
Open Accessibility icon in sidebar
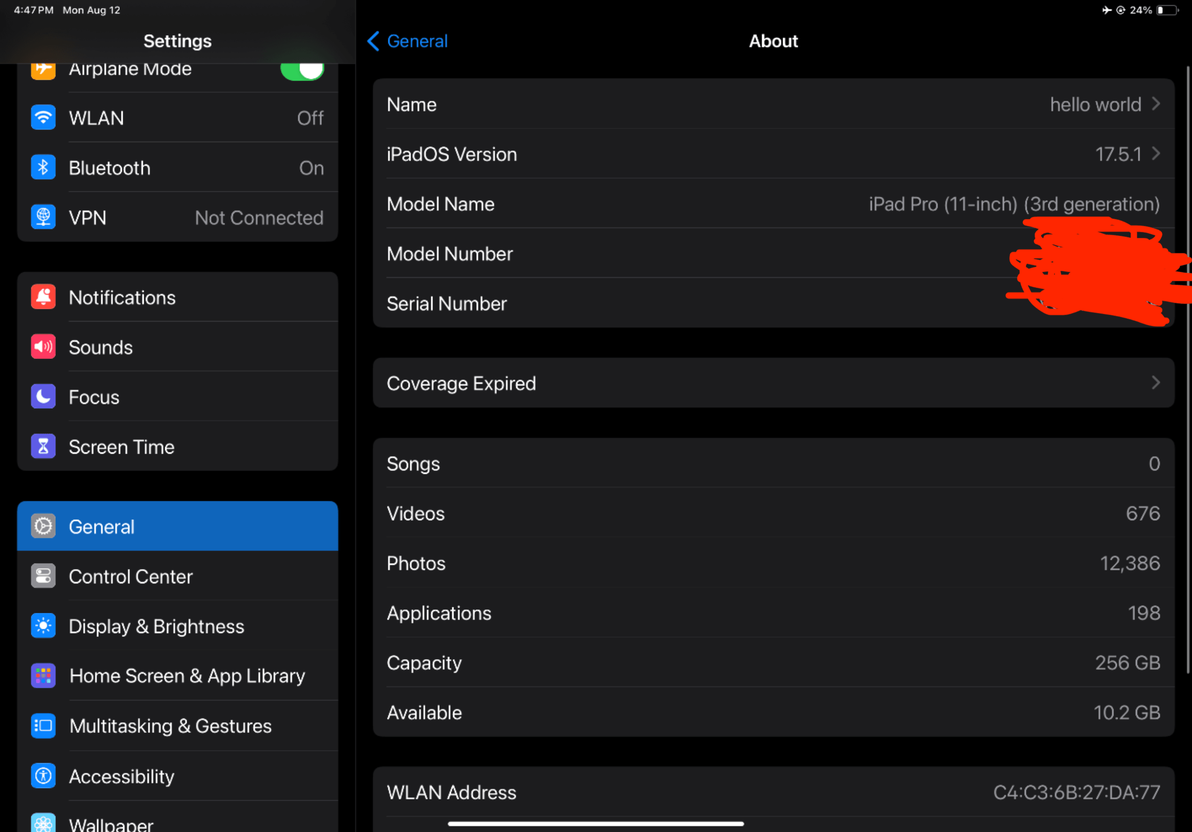click(43, 776)
